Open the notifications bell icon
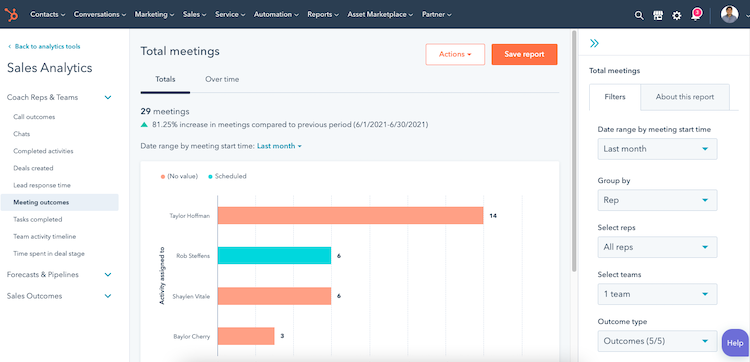 695,14
